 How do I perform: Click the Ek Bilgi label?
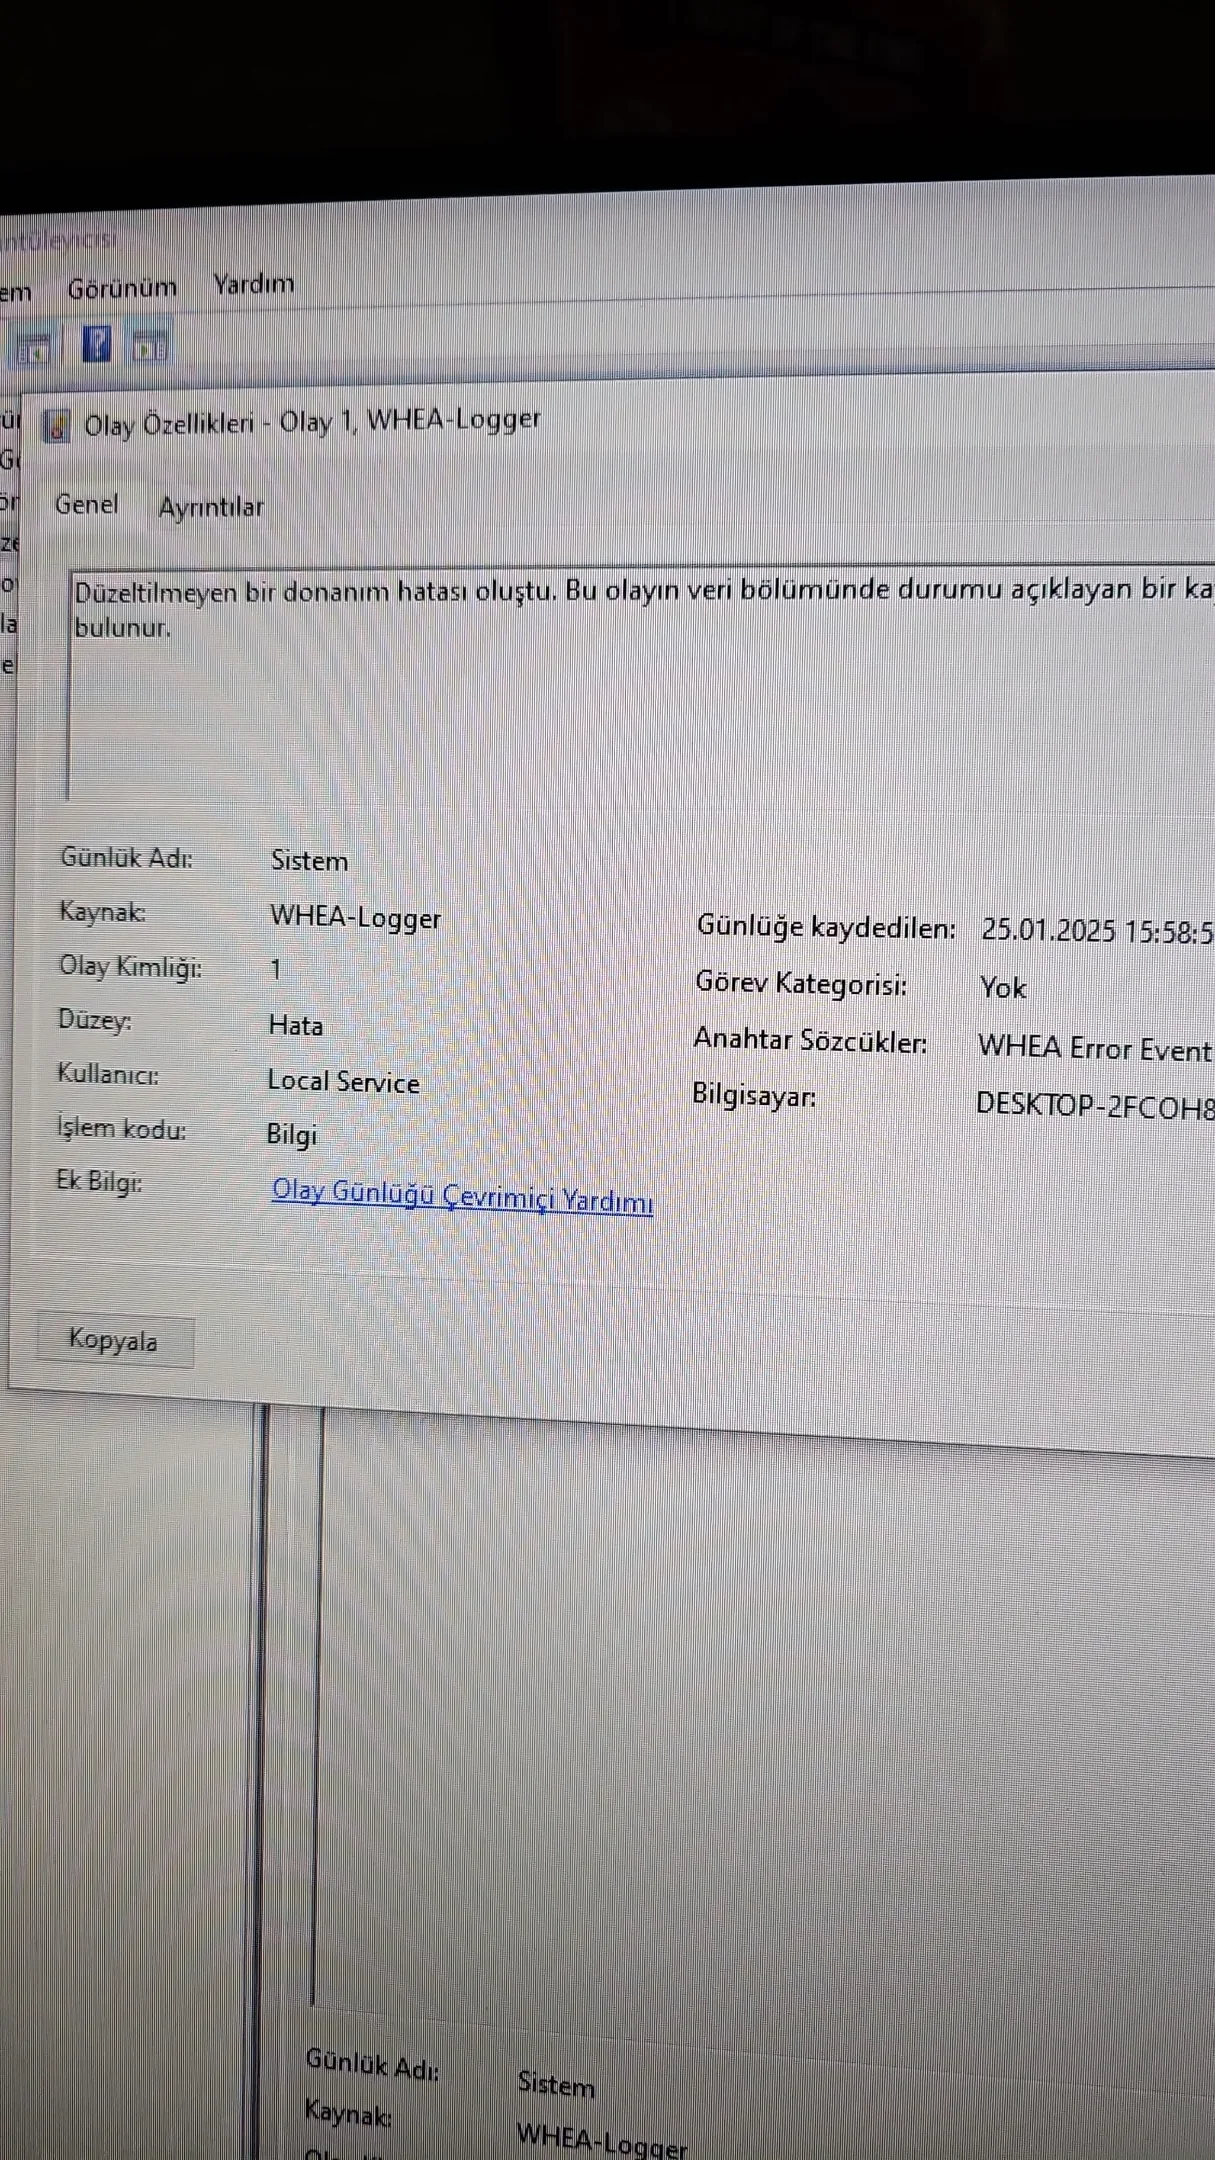[x=99, y=1181]
